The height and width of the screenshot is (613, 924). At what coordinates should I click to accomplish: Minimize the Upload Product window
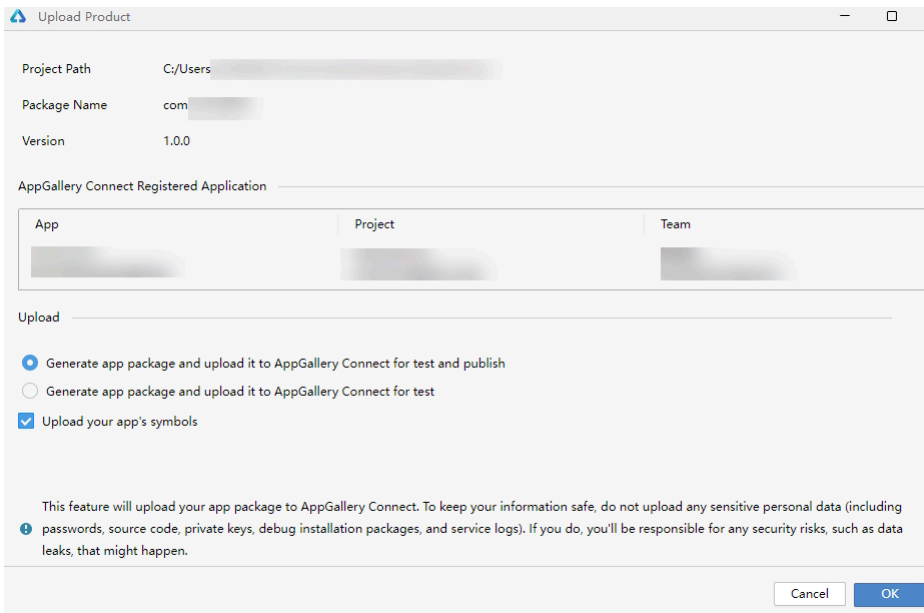(x=844, y=16)
